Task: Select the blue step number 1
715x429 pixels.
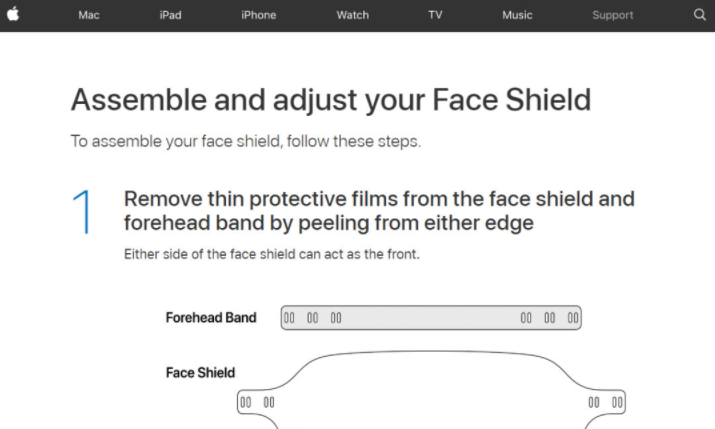Action: (x=83, y=212)
